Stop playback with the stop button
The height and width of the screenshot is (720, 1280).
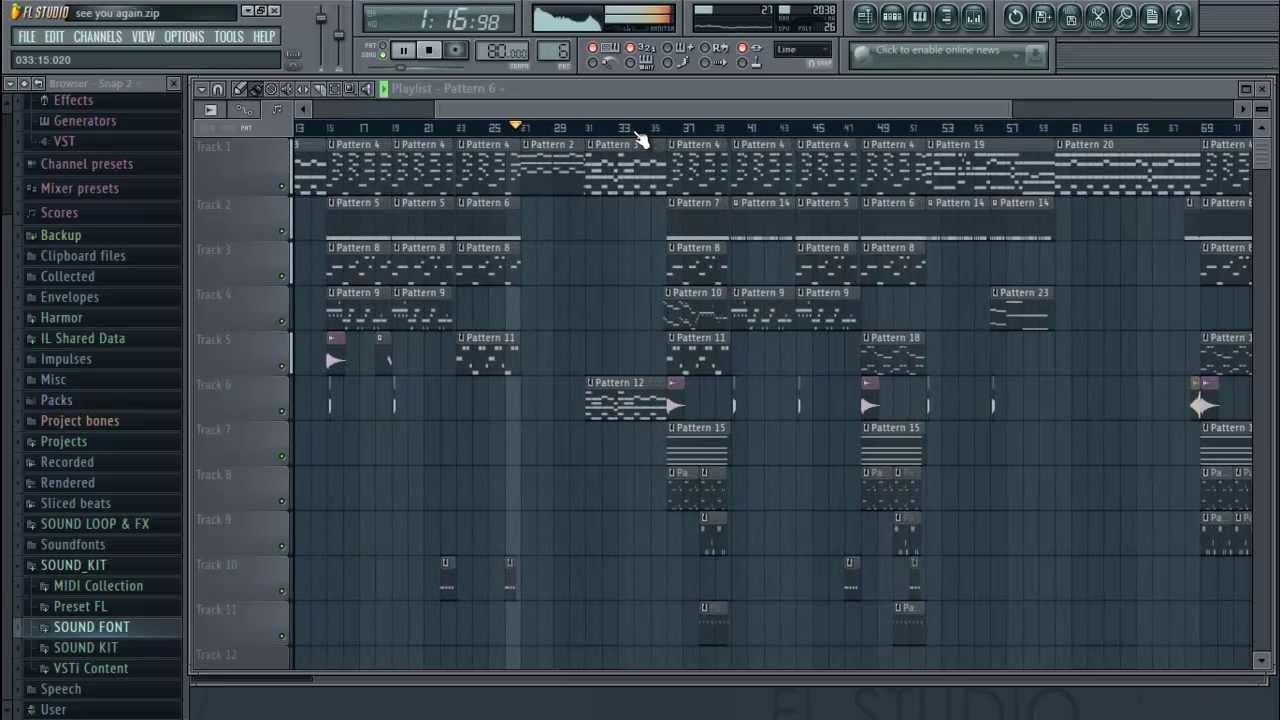pyautogui.click(x=429, y=50)
